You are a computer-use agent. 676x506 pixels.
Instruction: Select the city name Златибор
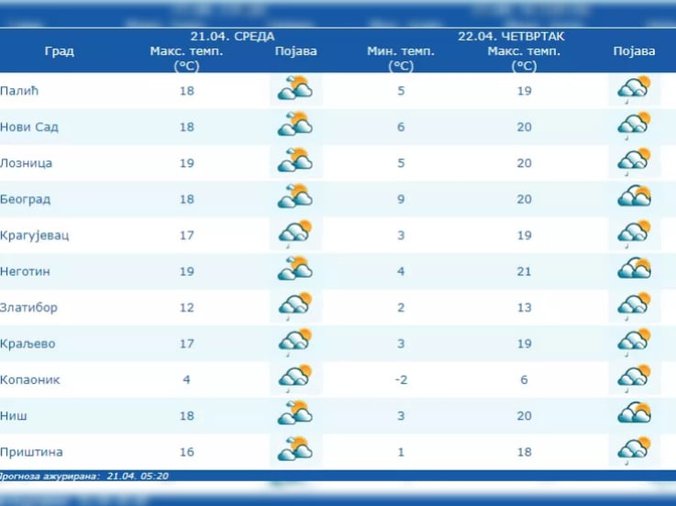point(28,308)
